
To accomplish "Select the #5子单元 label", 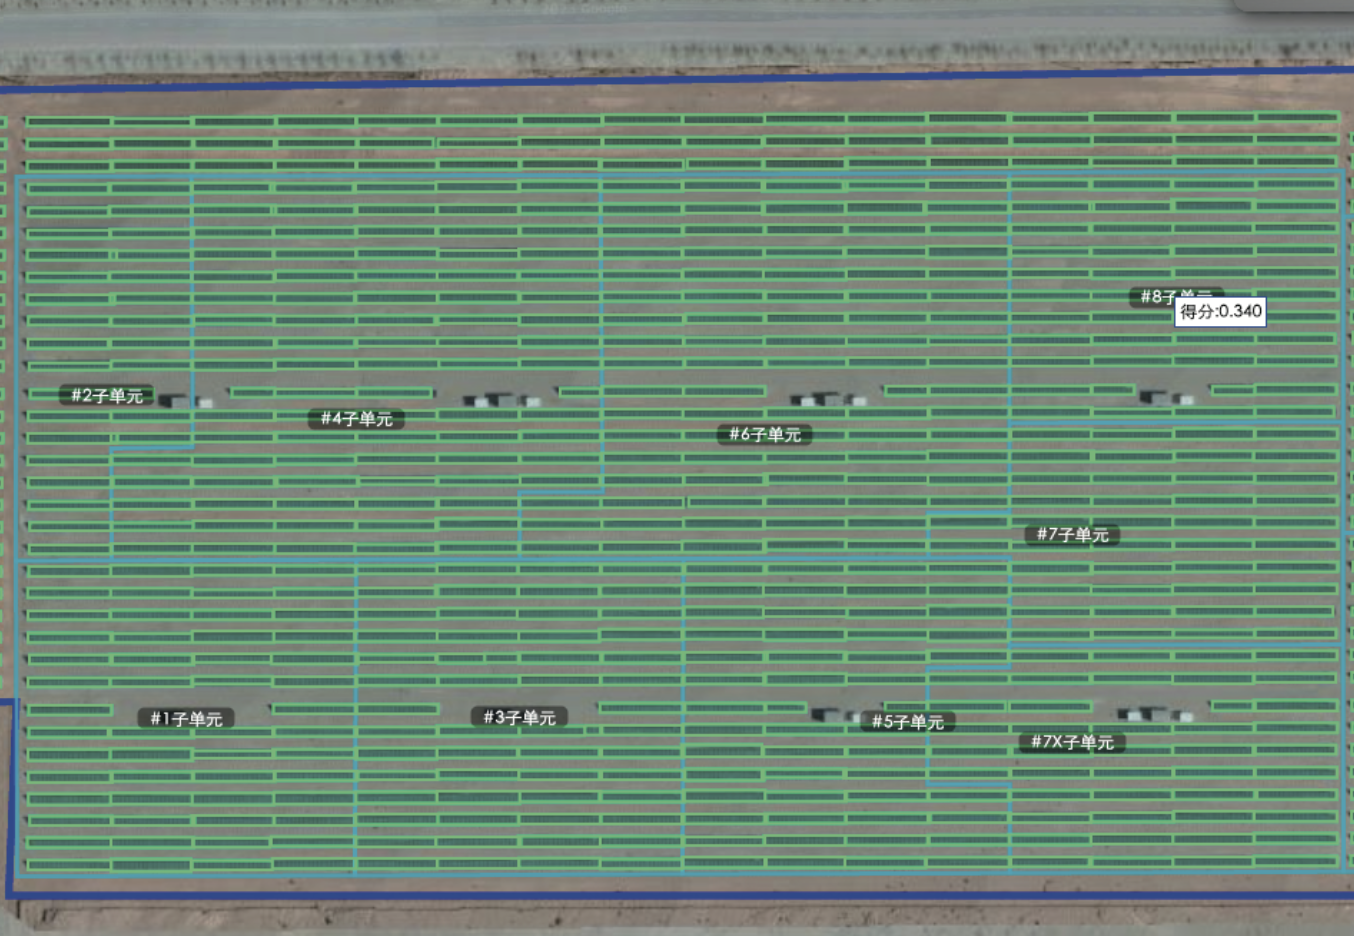I will click(907, 721).
